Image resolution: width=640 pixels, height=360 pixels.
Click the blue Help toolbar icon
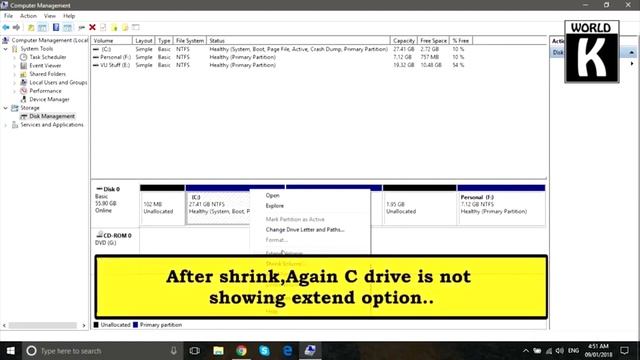(x=56, y=27)
